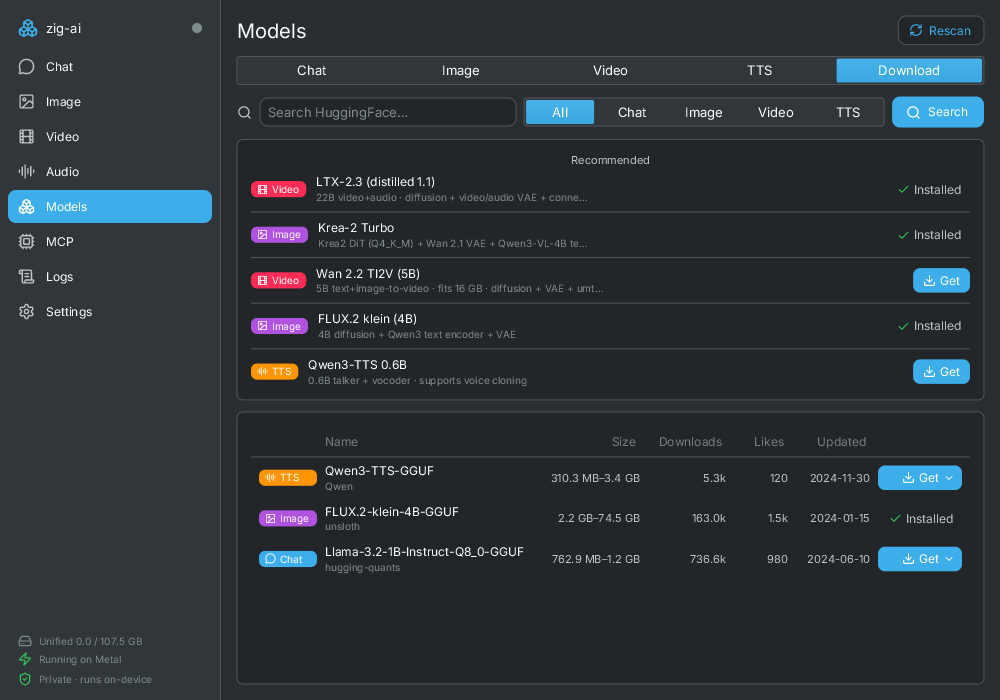Open Settings from the sidebar

[x=110, y=312]
